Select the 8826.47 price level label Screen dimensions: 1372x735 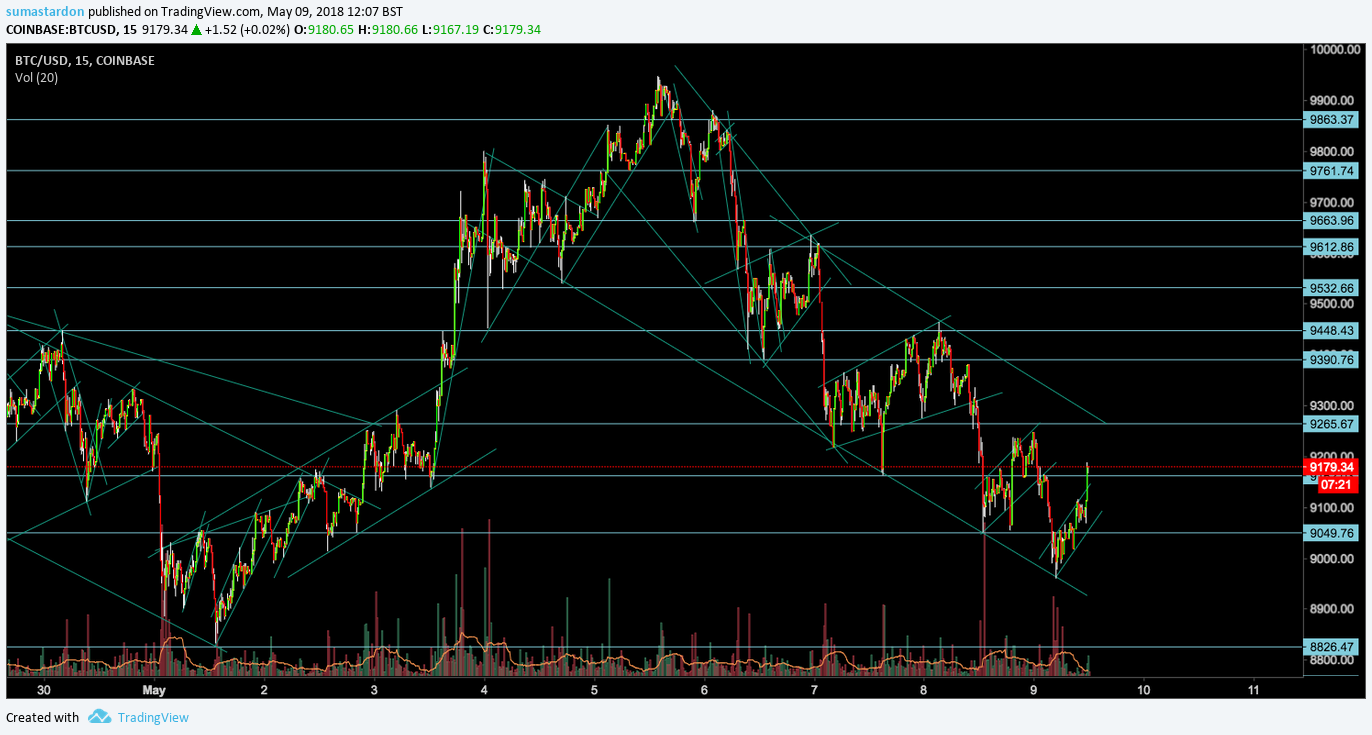pyautogui.click(x=1332, y=647)
